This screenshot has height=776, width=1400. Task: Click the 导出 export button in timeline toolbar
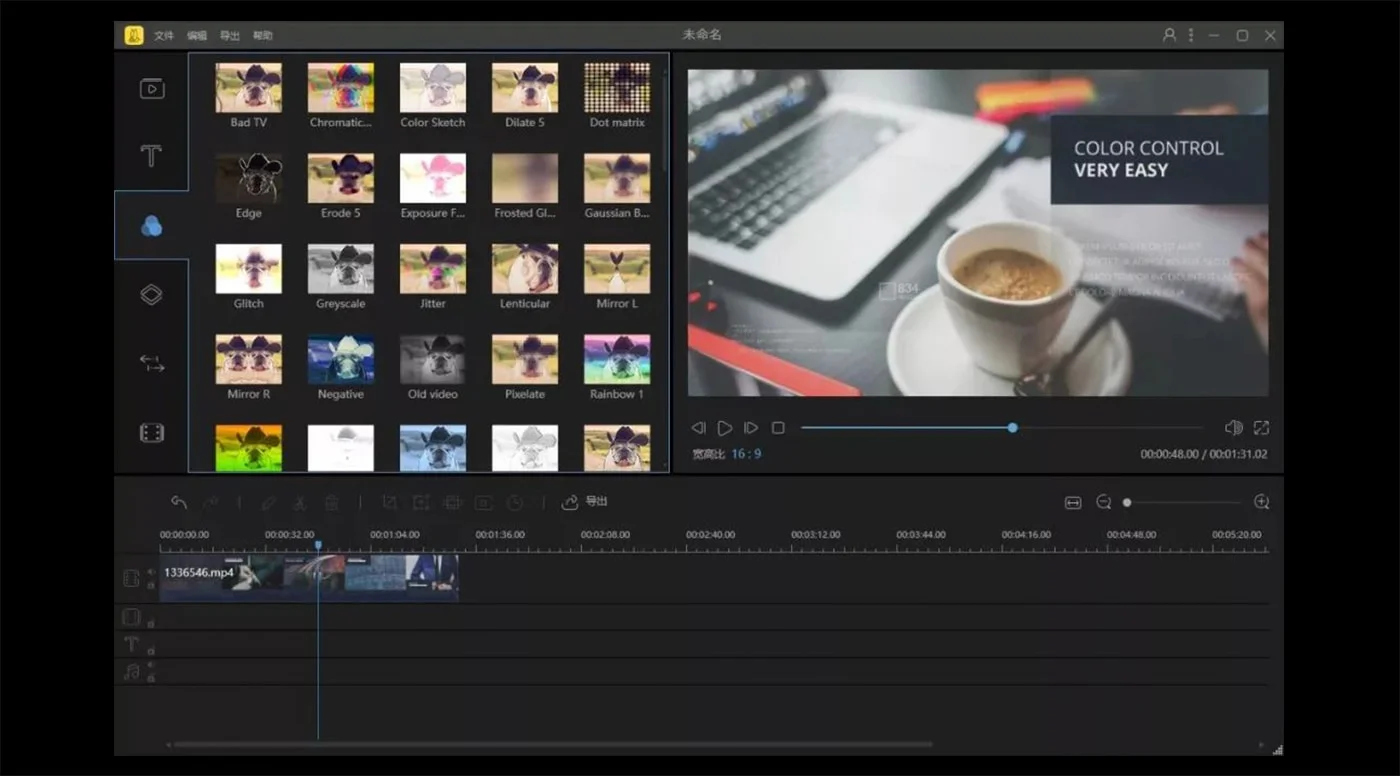(x=585, y=502)
